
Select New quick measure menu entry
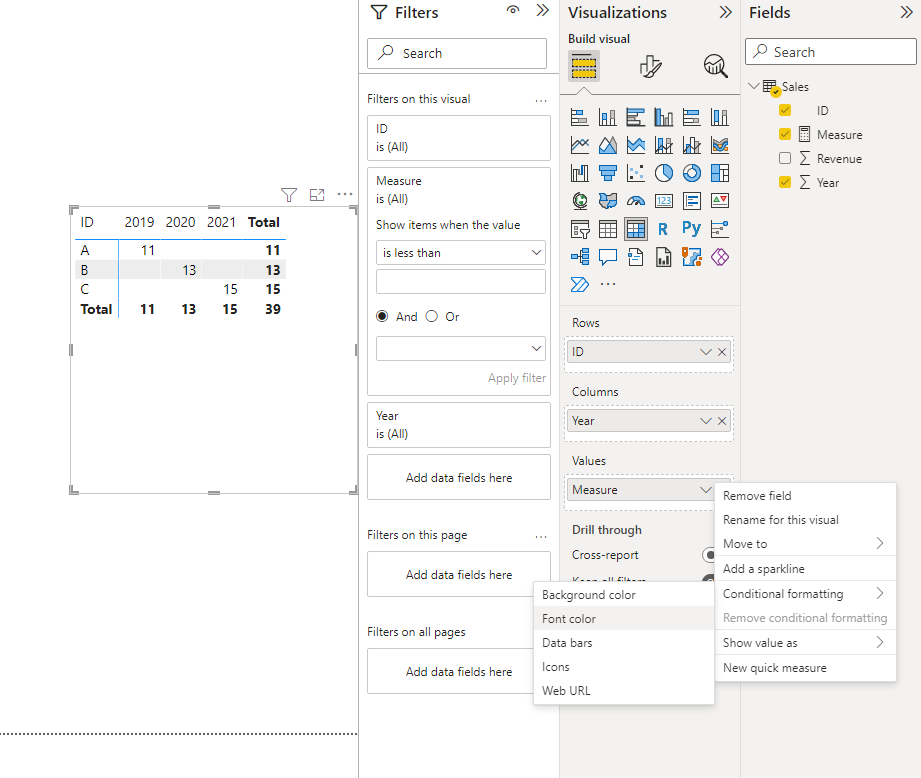click(x=774, y=668)
